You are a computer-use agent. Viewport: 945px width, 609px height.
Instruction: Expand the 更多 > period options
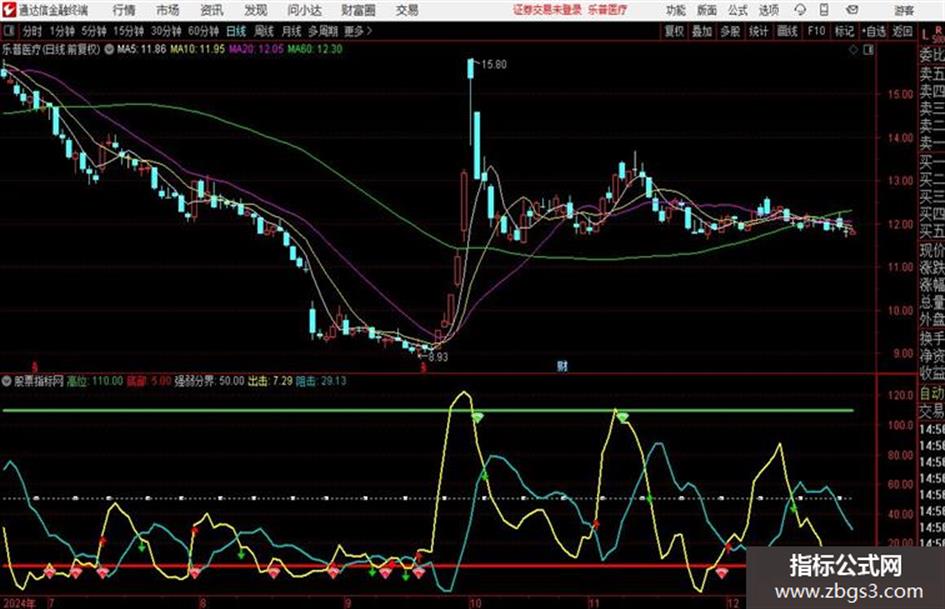pos(358,31)
